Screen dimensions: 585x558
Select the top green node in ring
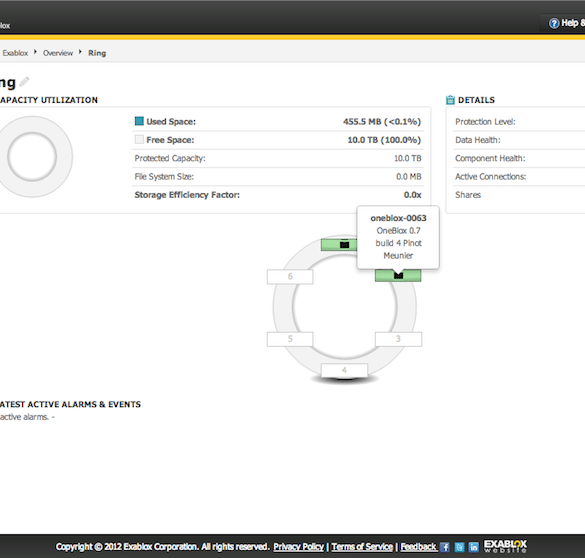339,245
